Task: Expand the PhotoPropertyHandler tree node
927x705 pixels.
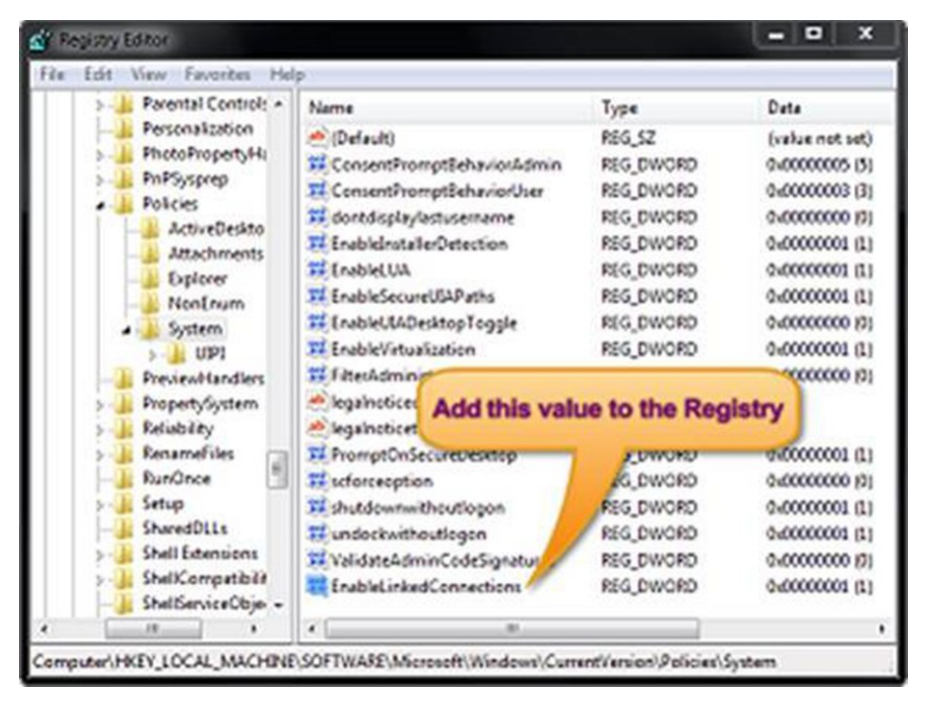Action: [101, 154]
